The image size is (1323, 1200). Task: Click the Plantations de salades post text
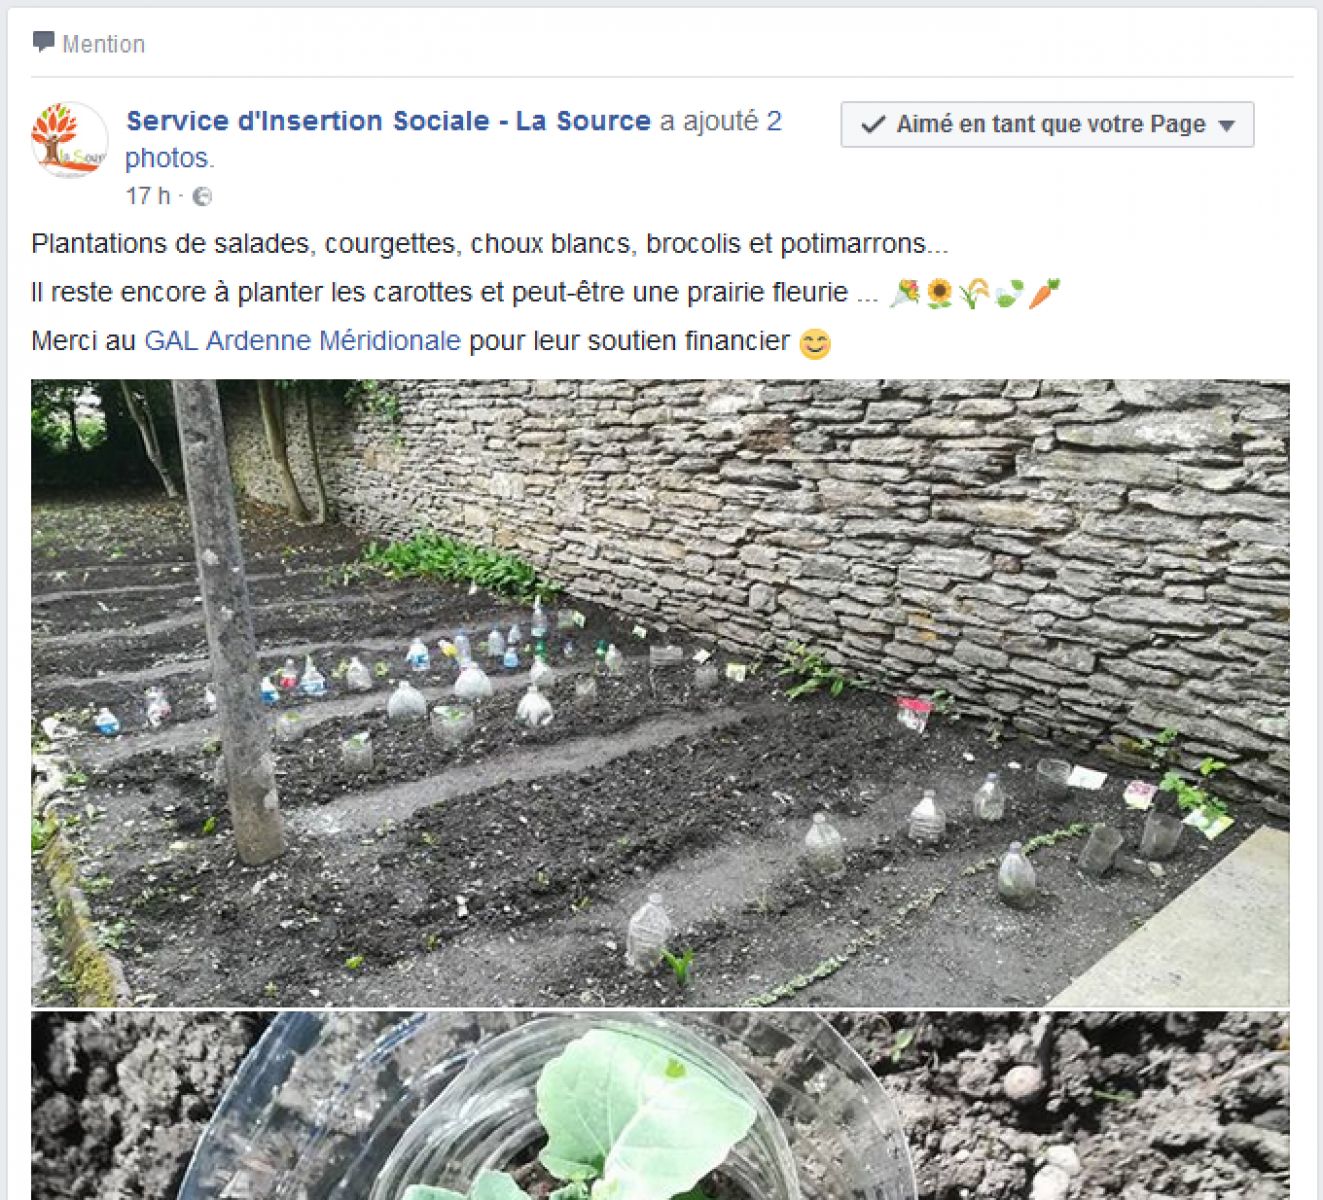490,244
